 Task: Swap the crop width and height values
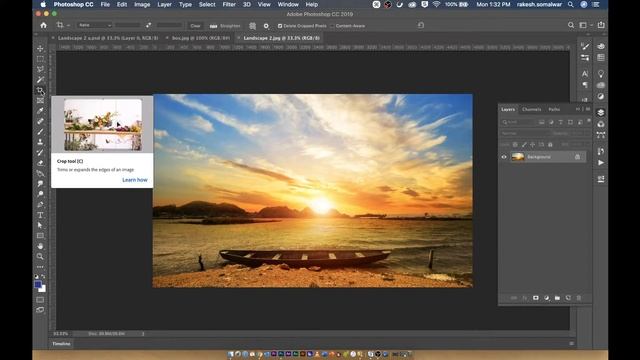[149, 25]
